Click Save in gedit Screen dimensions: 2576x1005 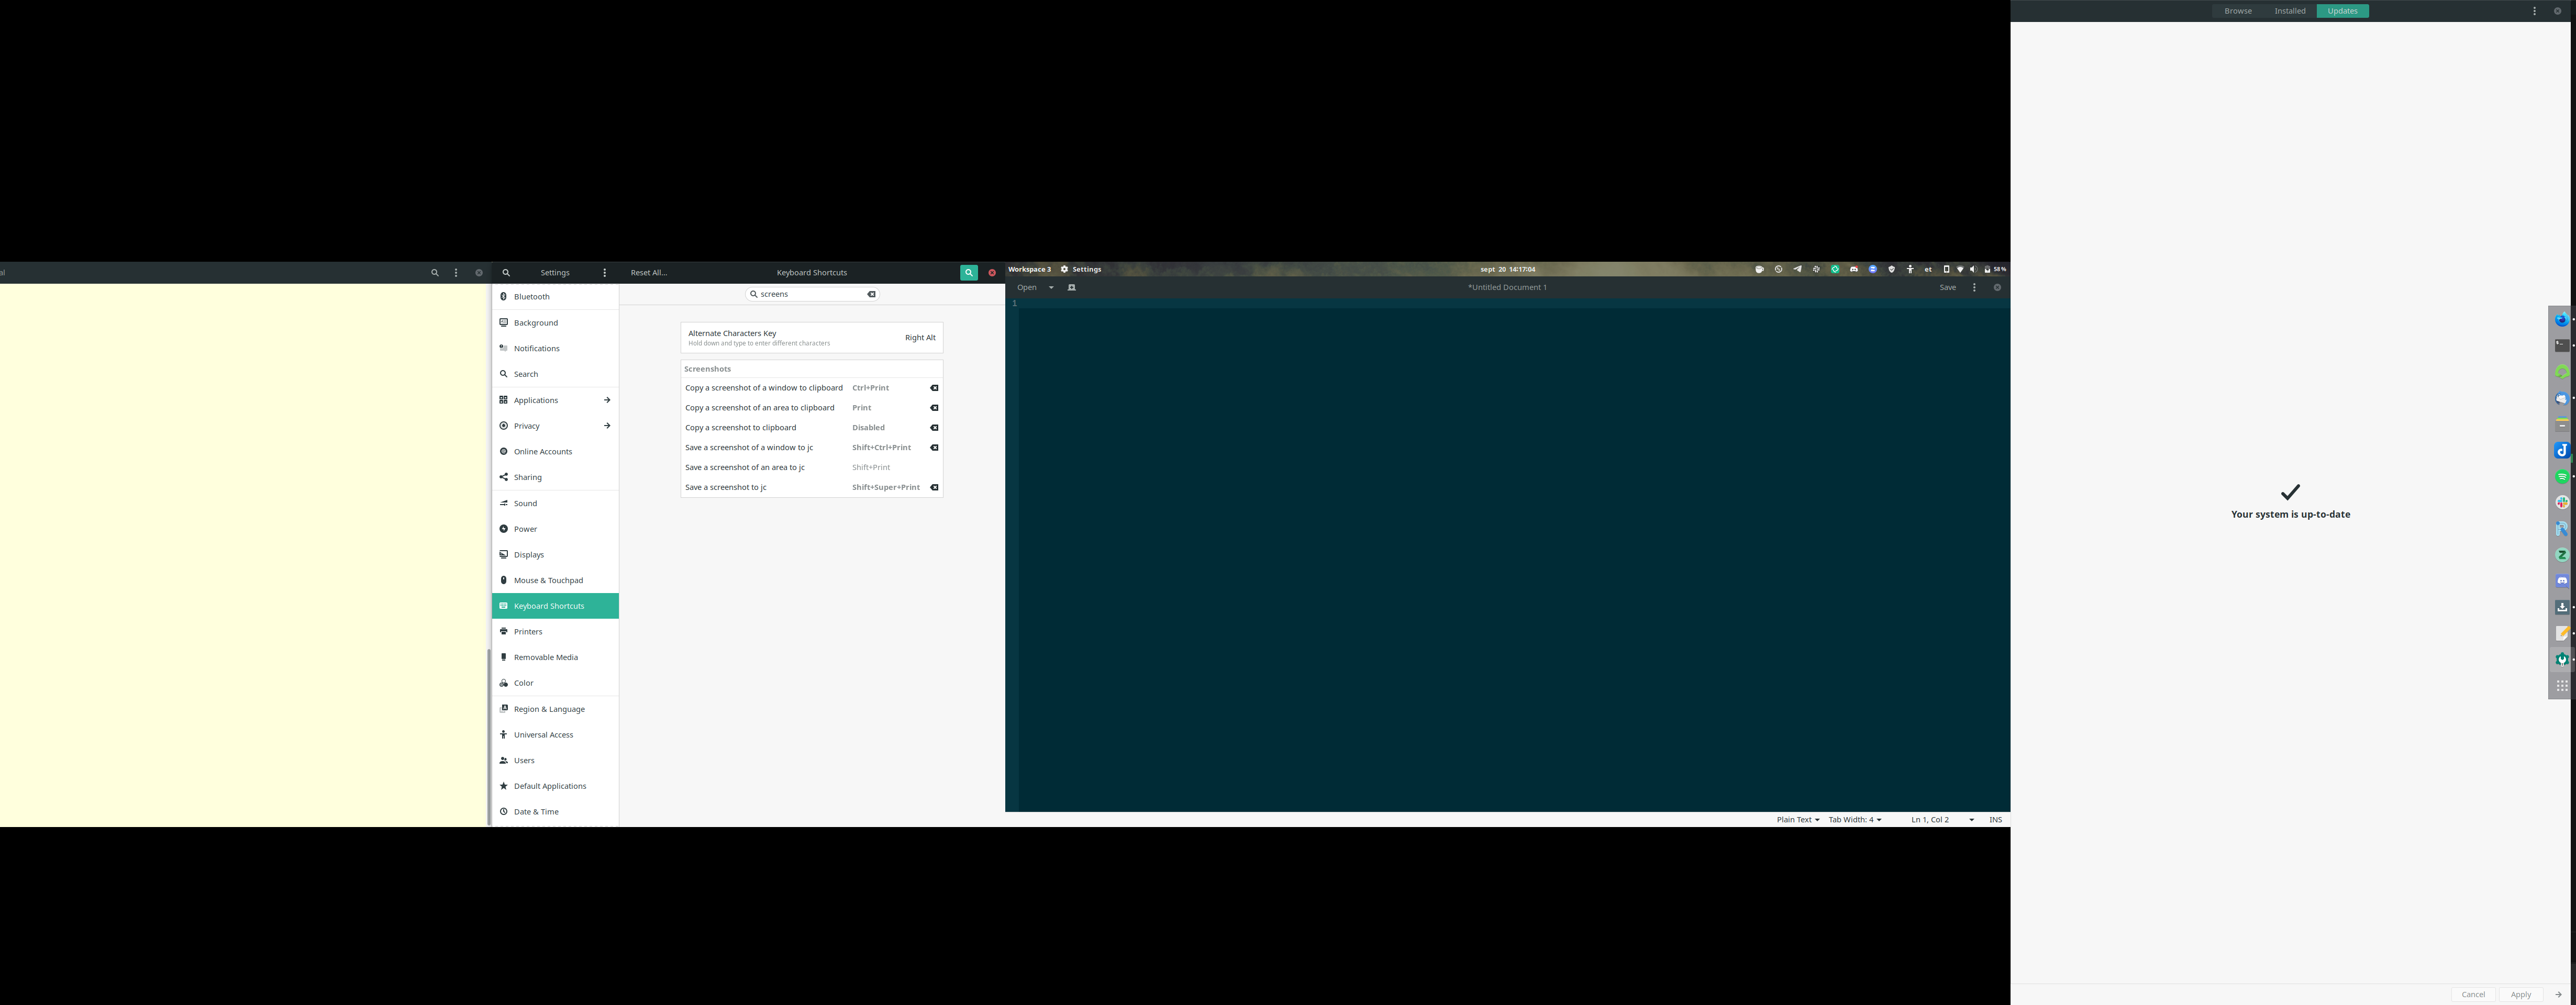pyautogui.click(x=1947, y=287)
